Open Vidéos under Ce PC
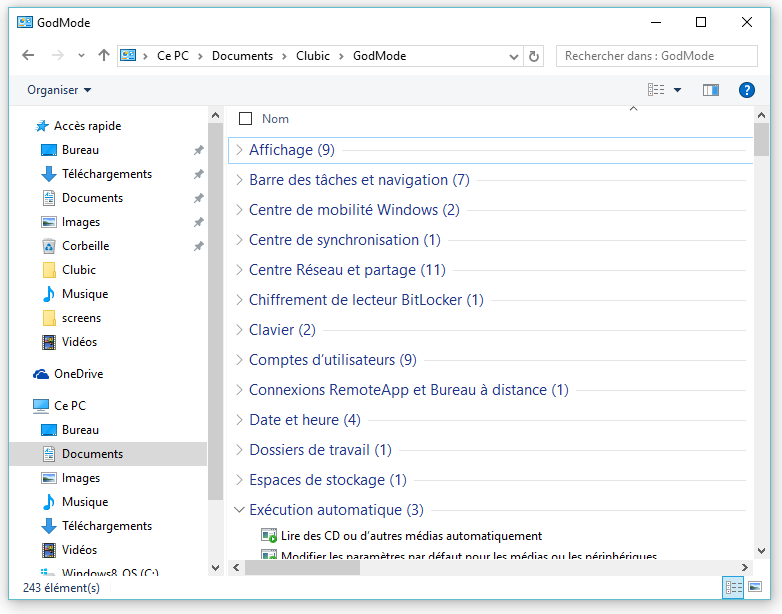The width and height of the screenshot is (782, 614). [x=79, y=550]
